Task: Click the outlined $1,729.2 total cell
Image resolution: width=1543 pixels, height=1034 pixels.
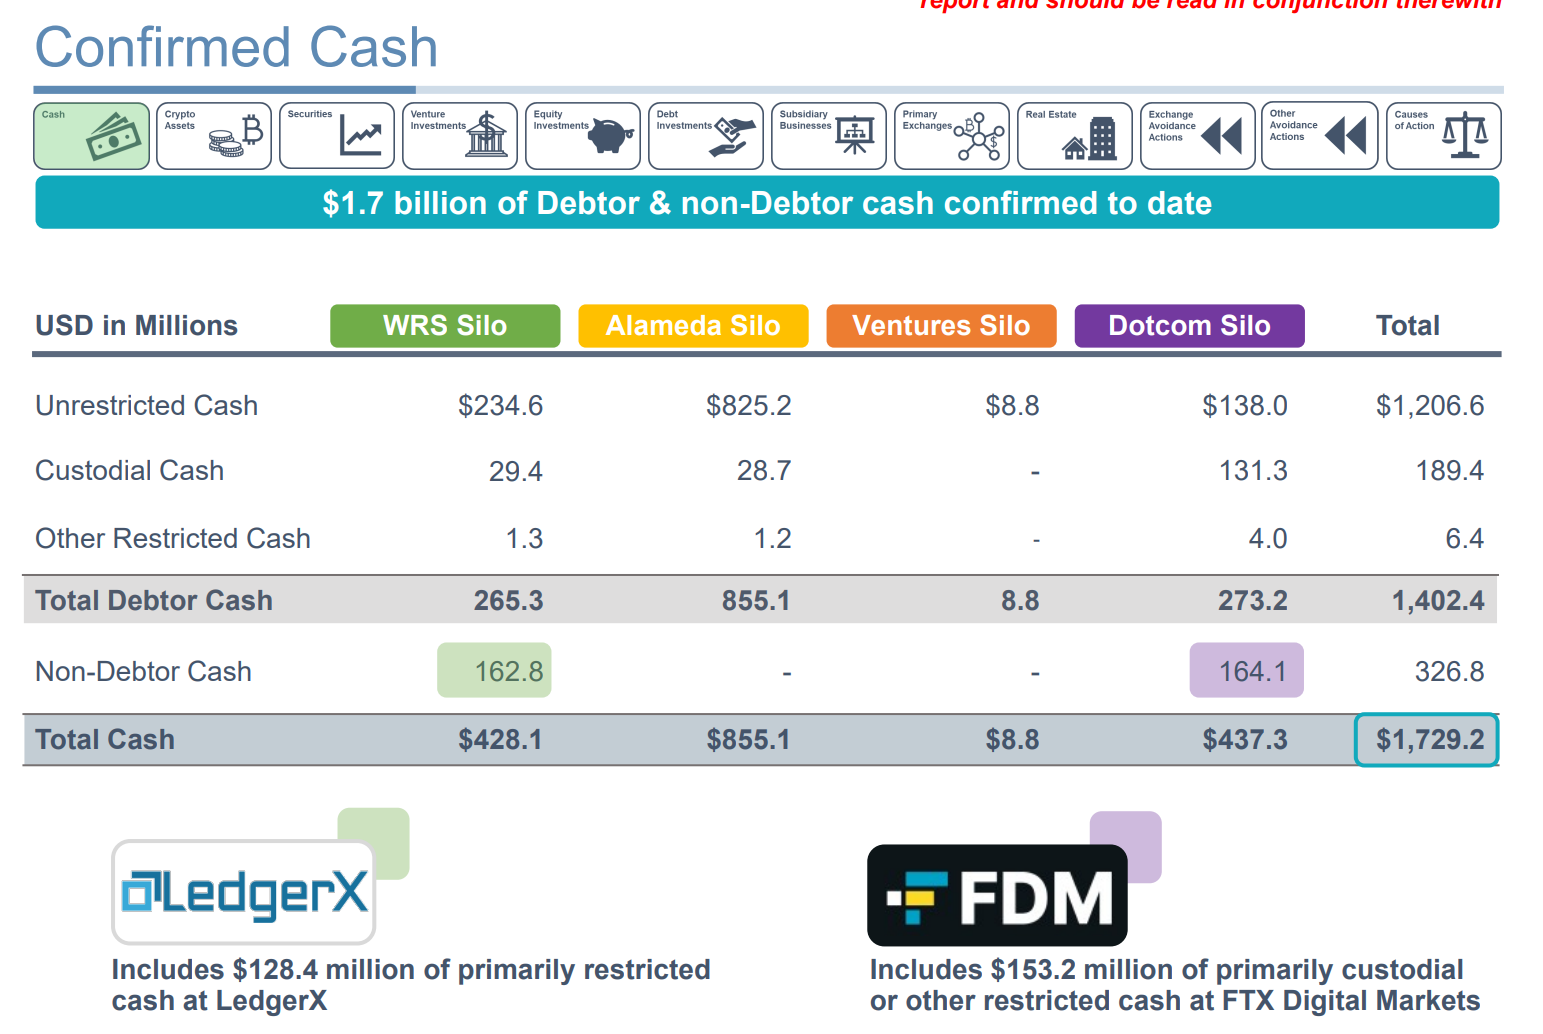Action: click(x=1425, y=739)
